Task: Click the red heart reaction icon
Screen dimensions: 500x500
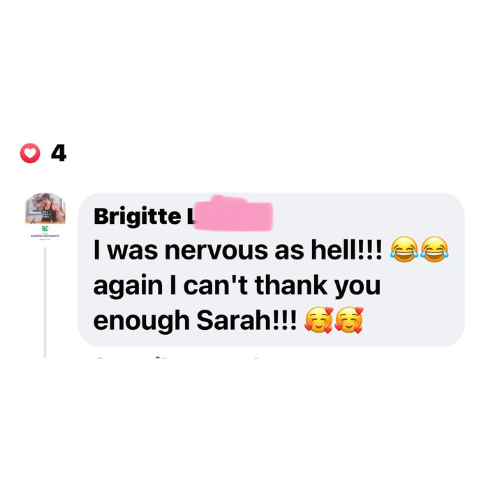Action: click(30, 153)
